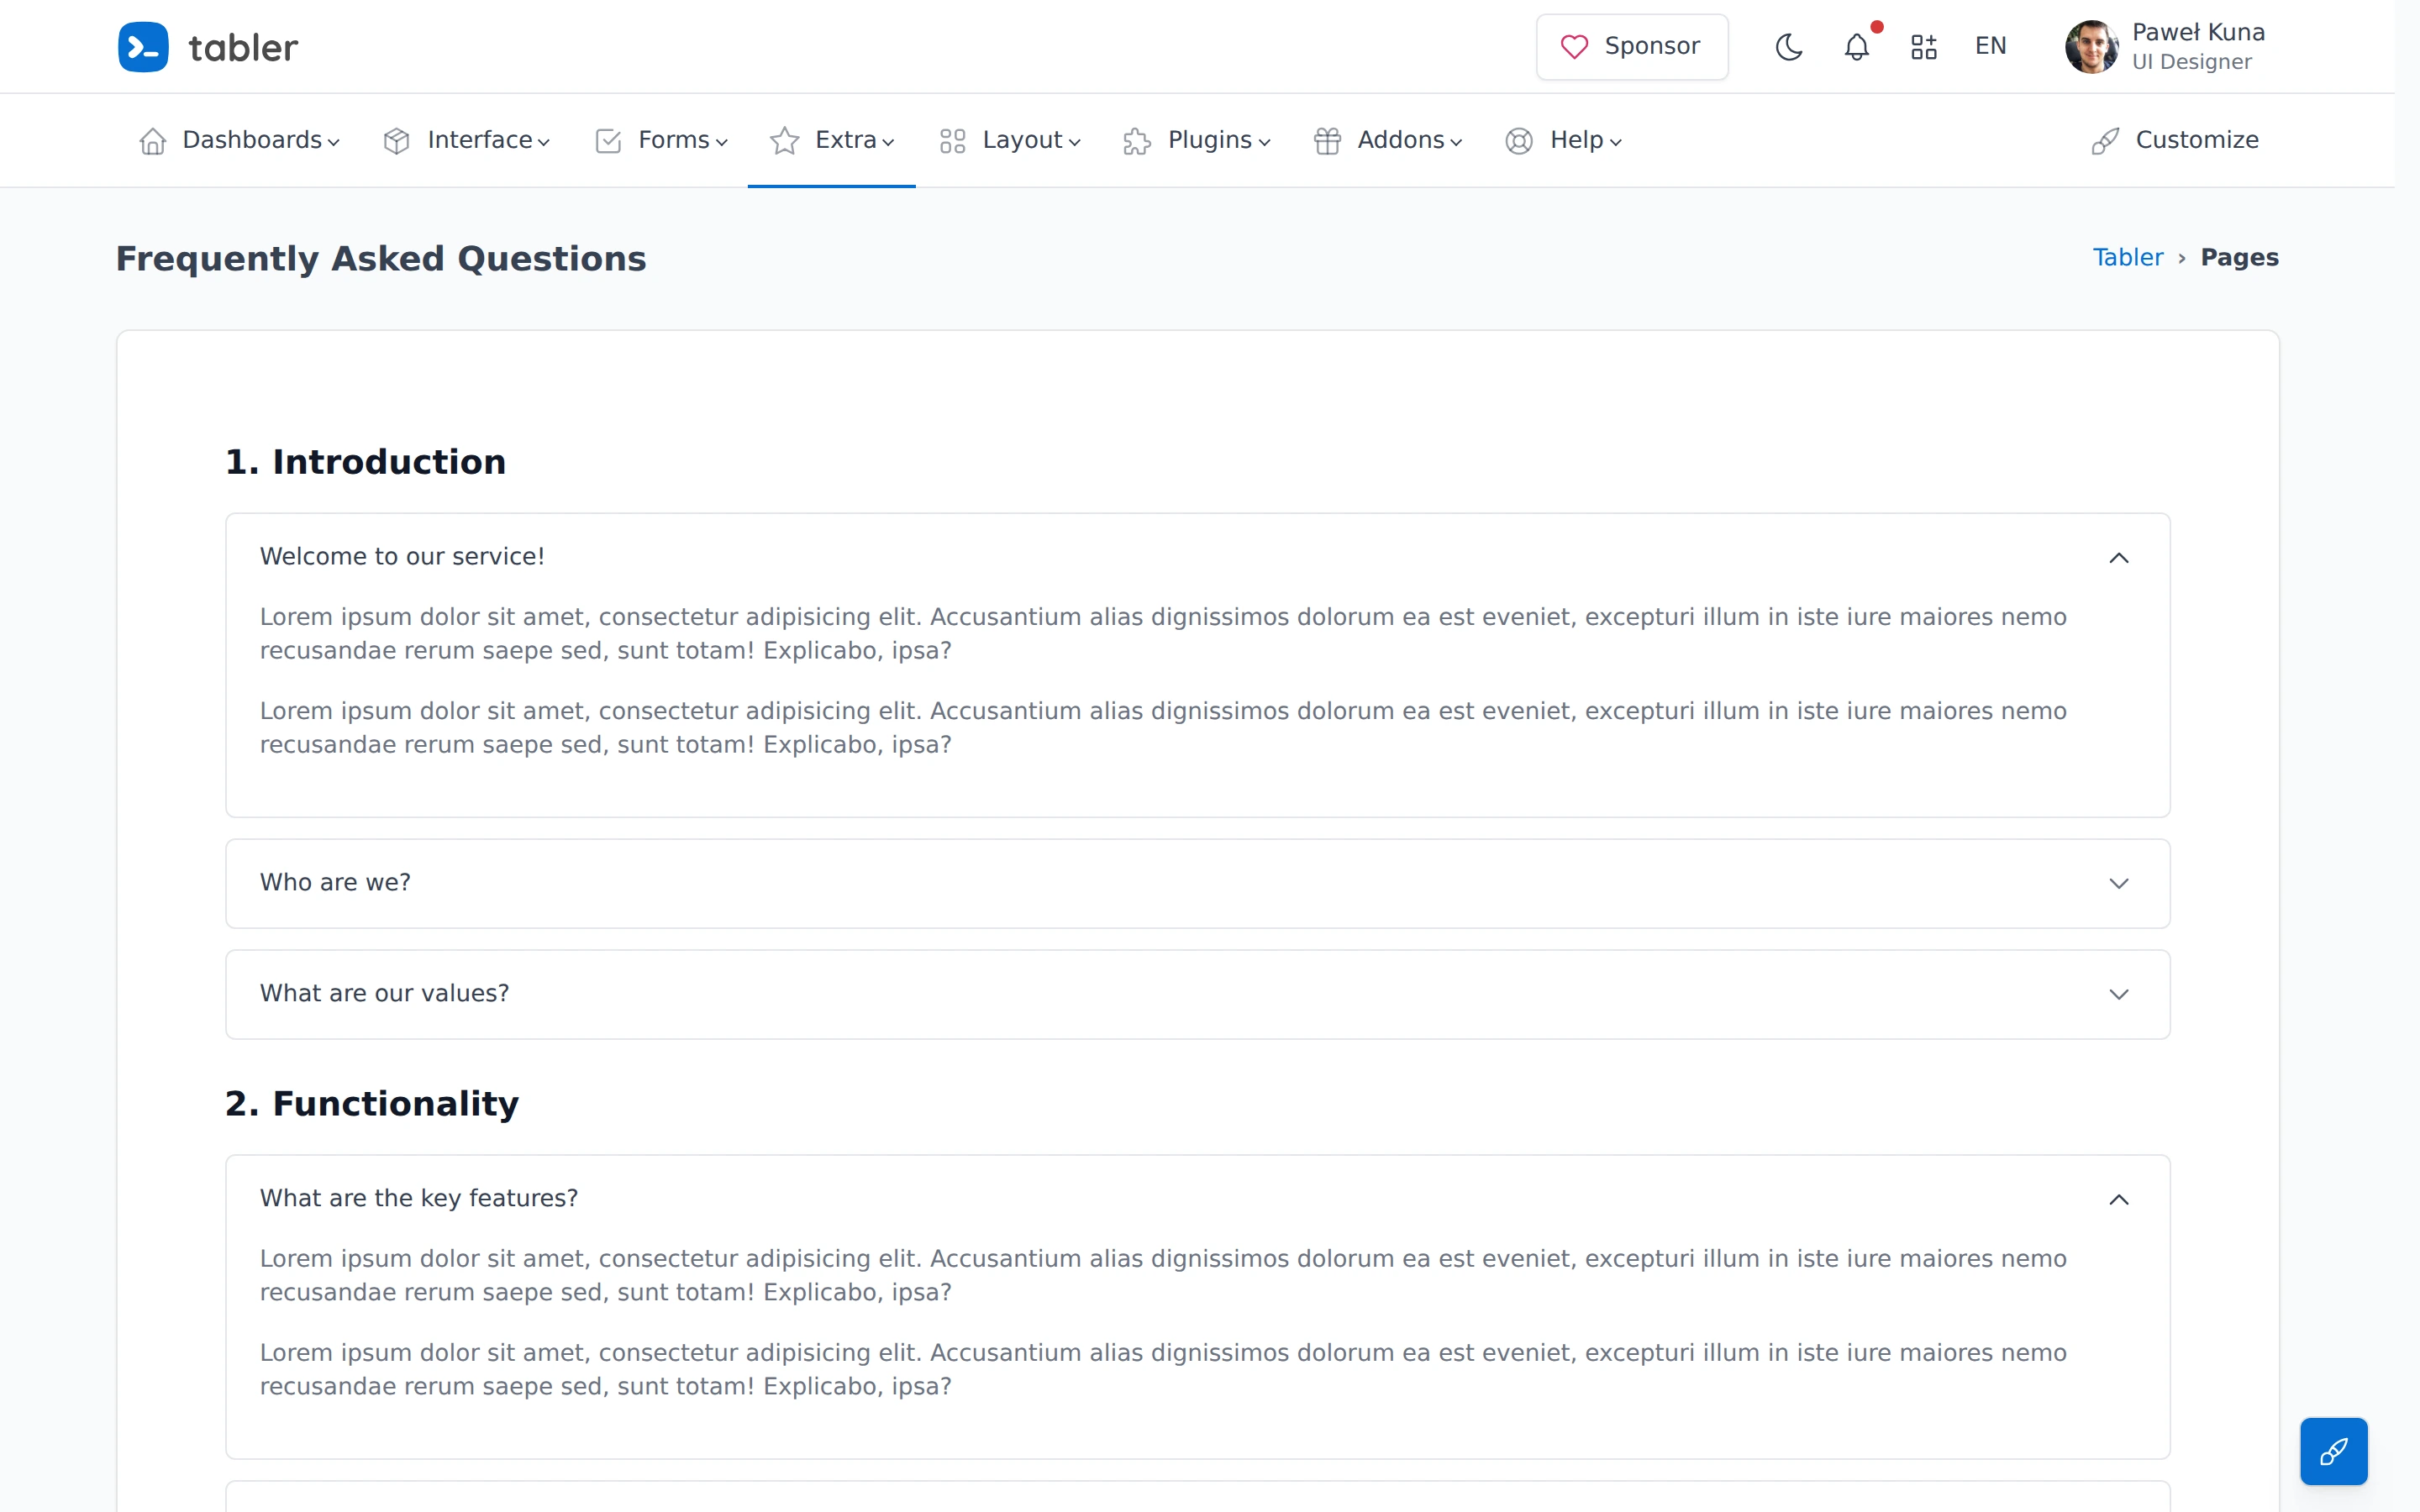Click the Addons gift icon
This screenshot has width=2420, height=1512.
click(x=1327, y=141)
